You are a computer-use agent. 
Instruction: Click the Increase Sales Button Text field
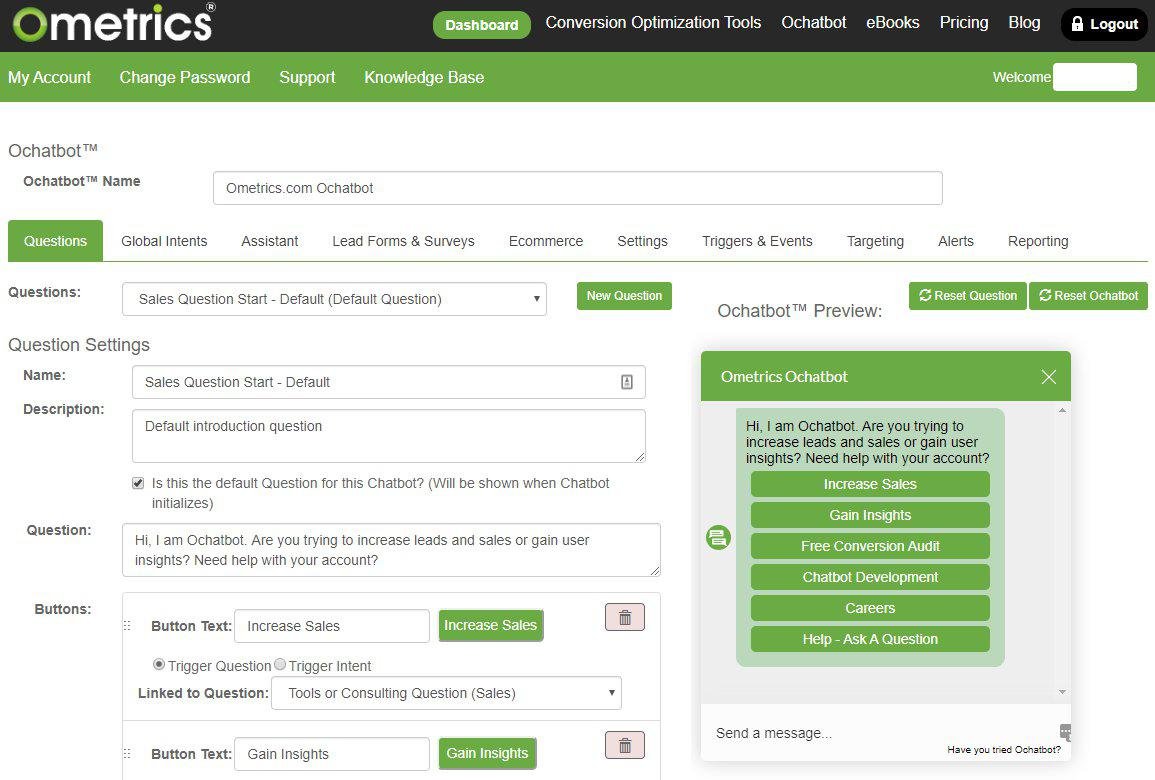click(x=331, y=626)
